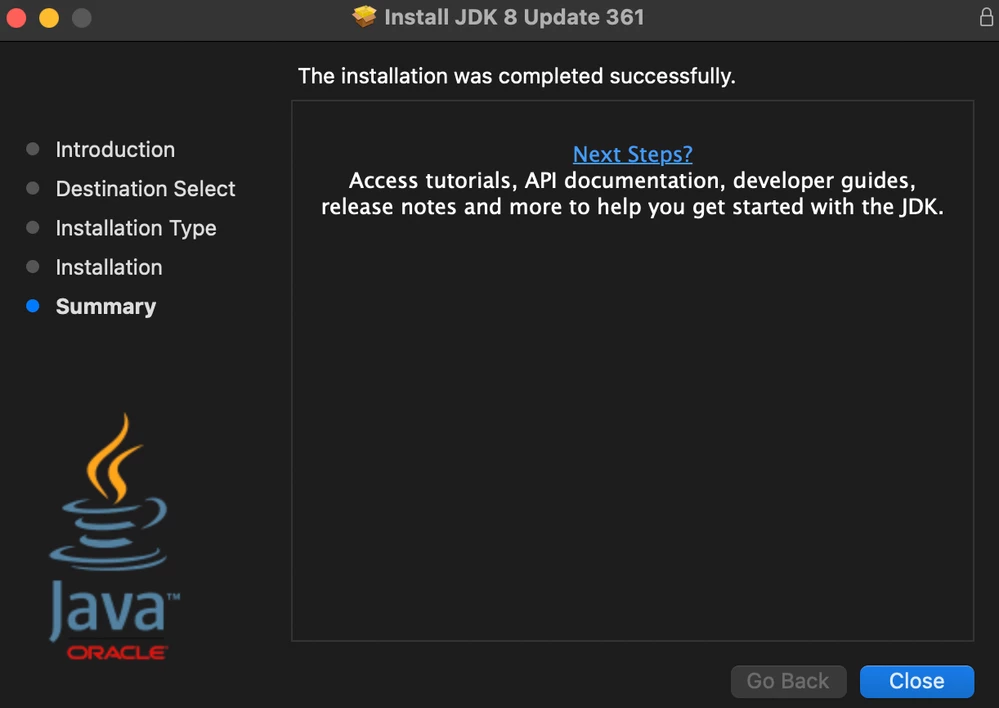Image resolution: width=999 pixels, height=708 pixels.
Task: Click the gray bullet next to Introduction
Action: coord(32,149)
